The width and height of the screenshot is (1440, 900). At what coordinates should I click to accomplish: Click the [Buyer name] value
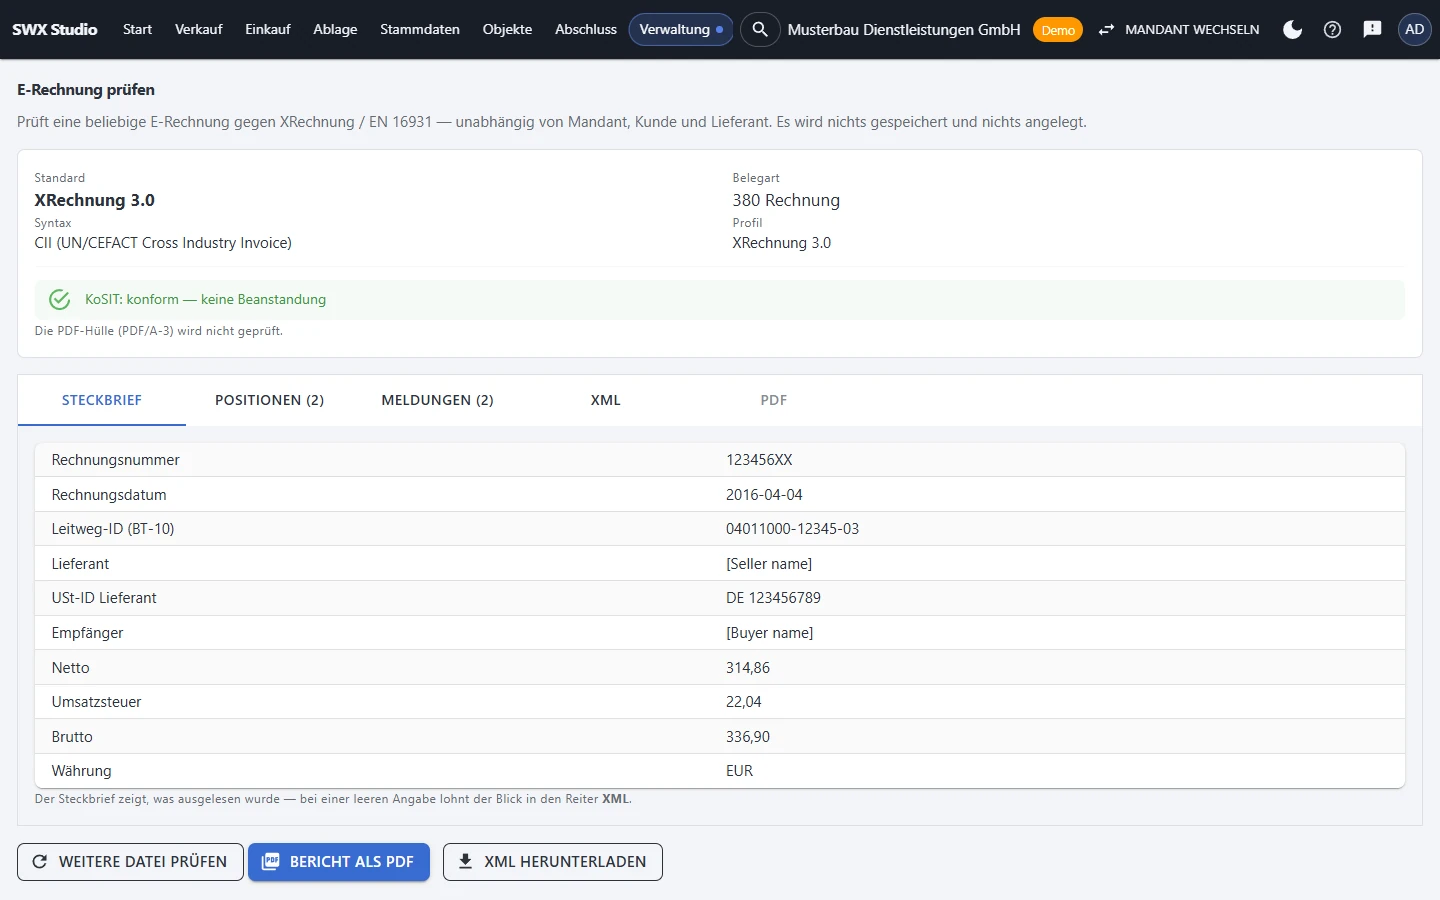(x=769, y=633)
